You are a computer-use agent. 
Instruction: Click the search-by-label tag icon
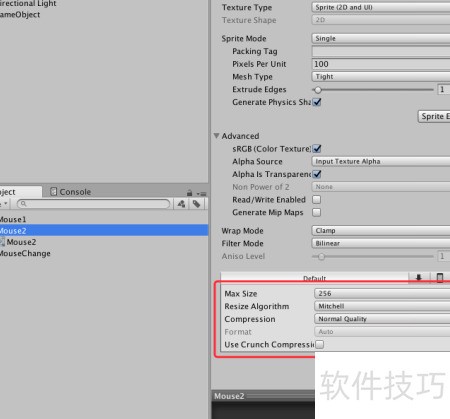click(x=197, y=204)
